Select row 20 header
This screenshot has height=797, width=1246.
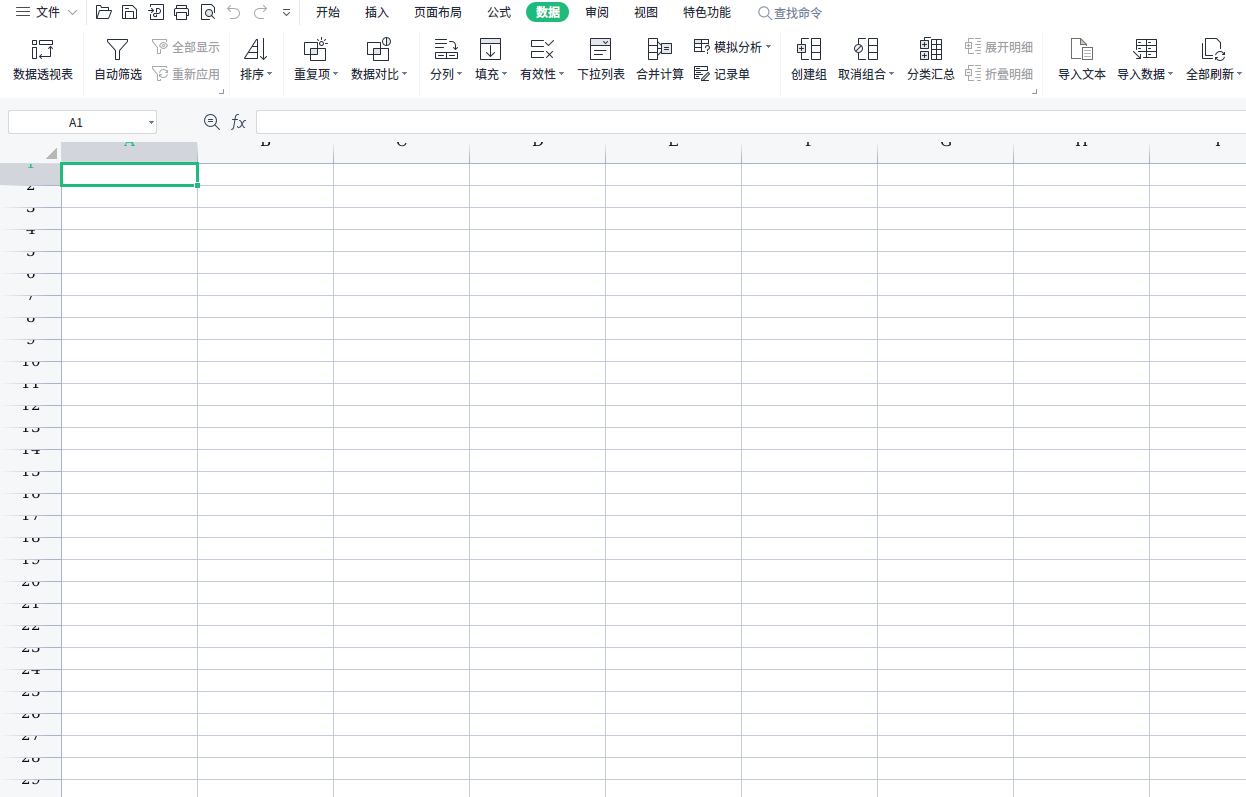click(30, 593)
